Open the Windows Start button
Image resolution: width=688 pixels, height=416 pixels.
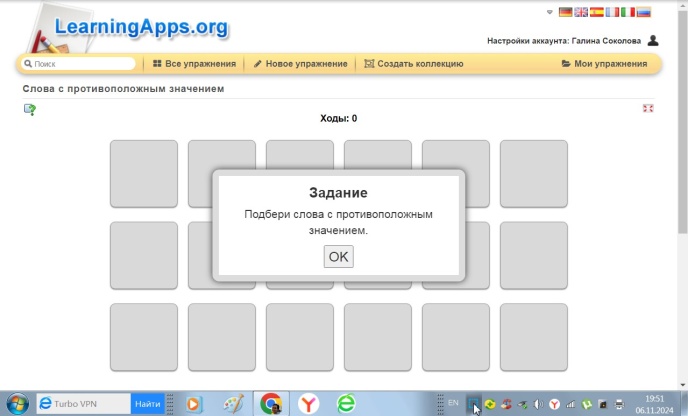coord(17,403)
